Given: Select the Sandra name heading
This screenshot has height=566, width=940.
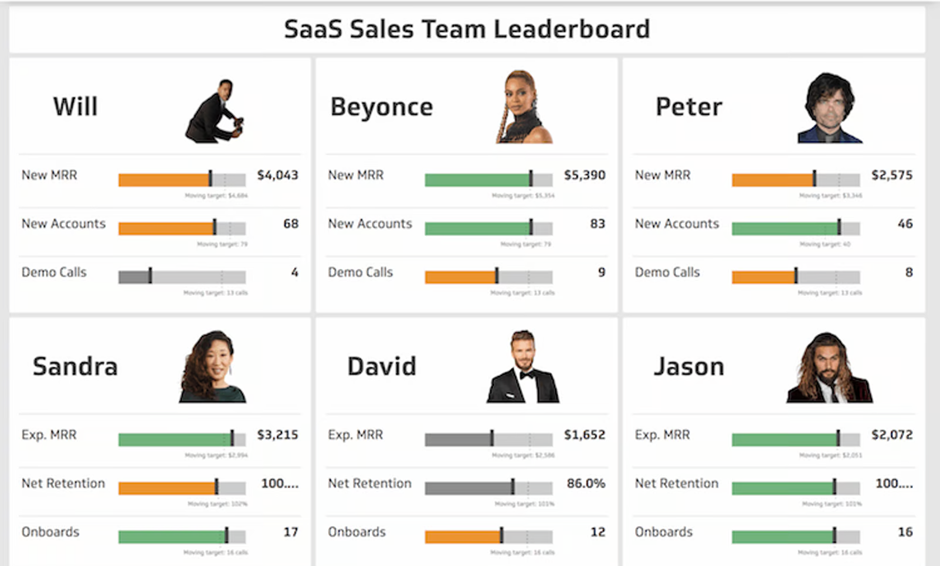Looking at the screenshot, I should pos(75,366).
